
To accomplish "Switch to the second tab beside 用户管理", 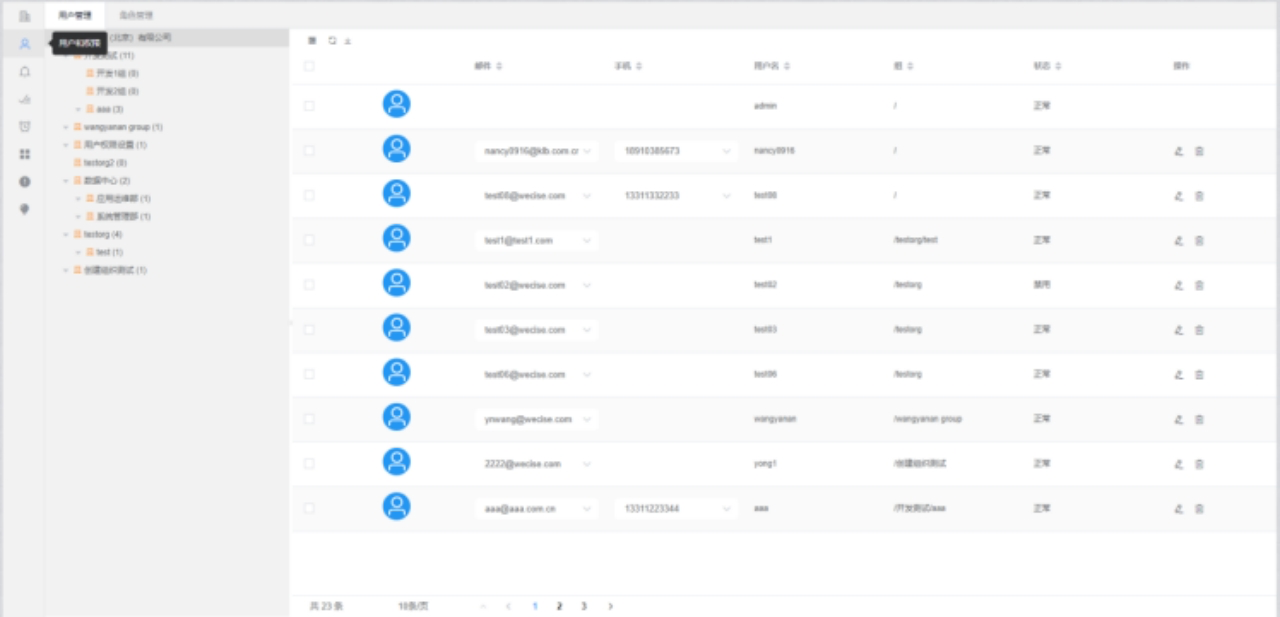I will coord(135,15).
